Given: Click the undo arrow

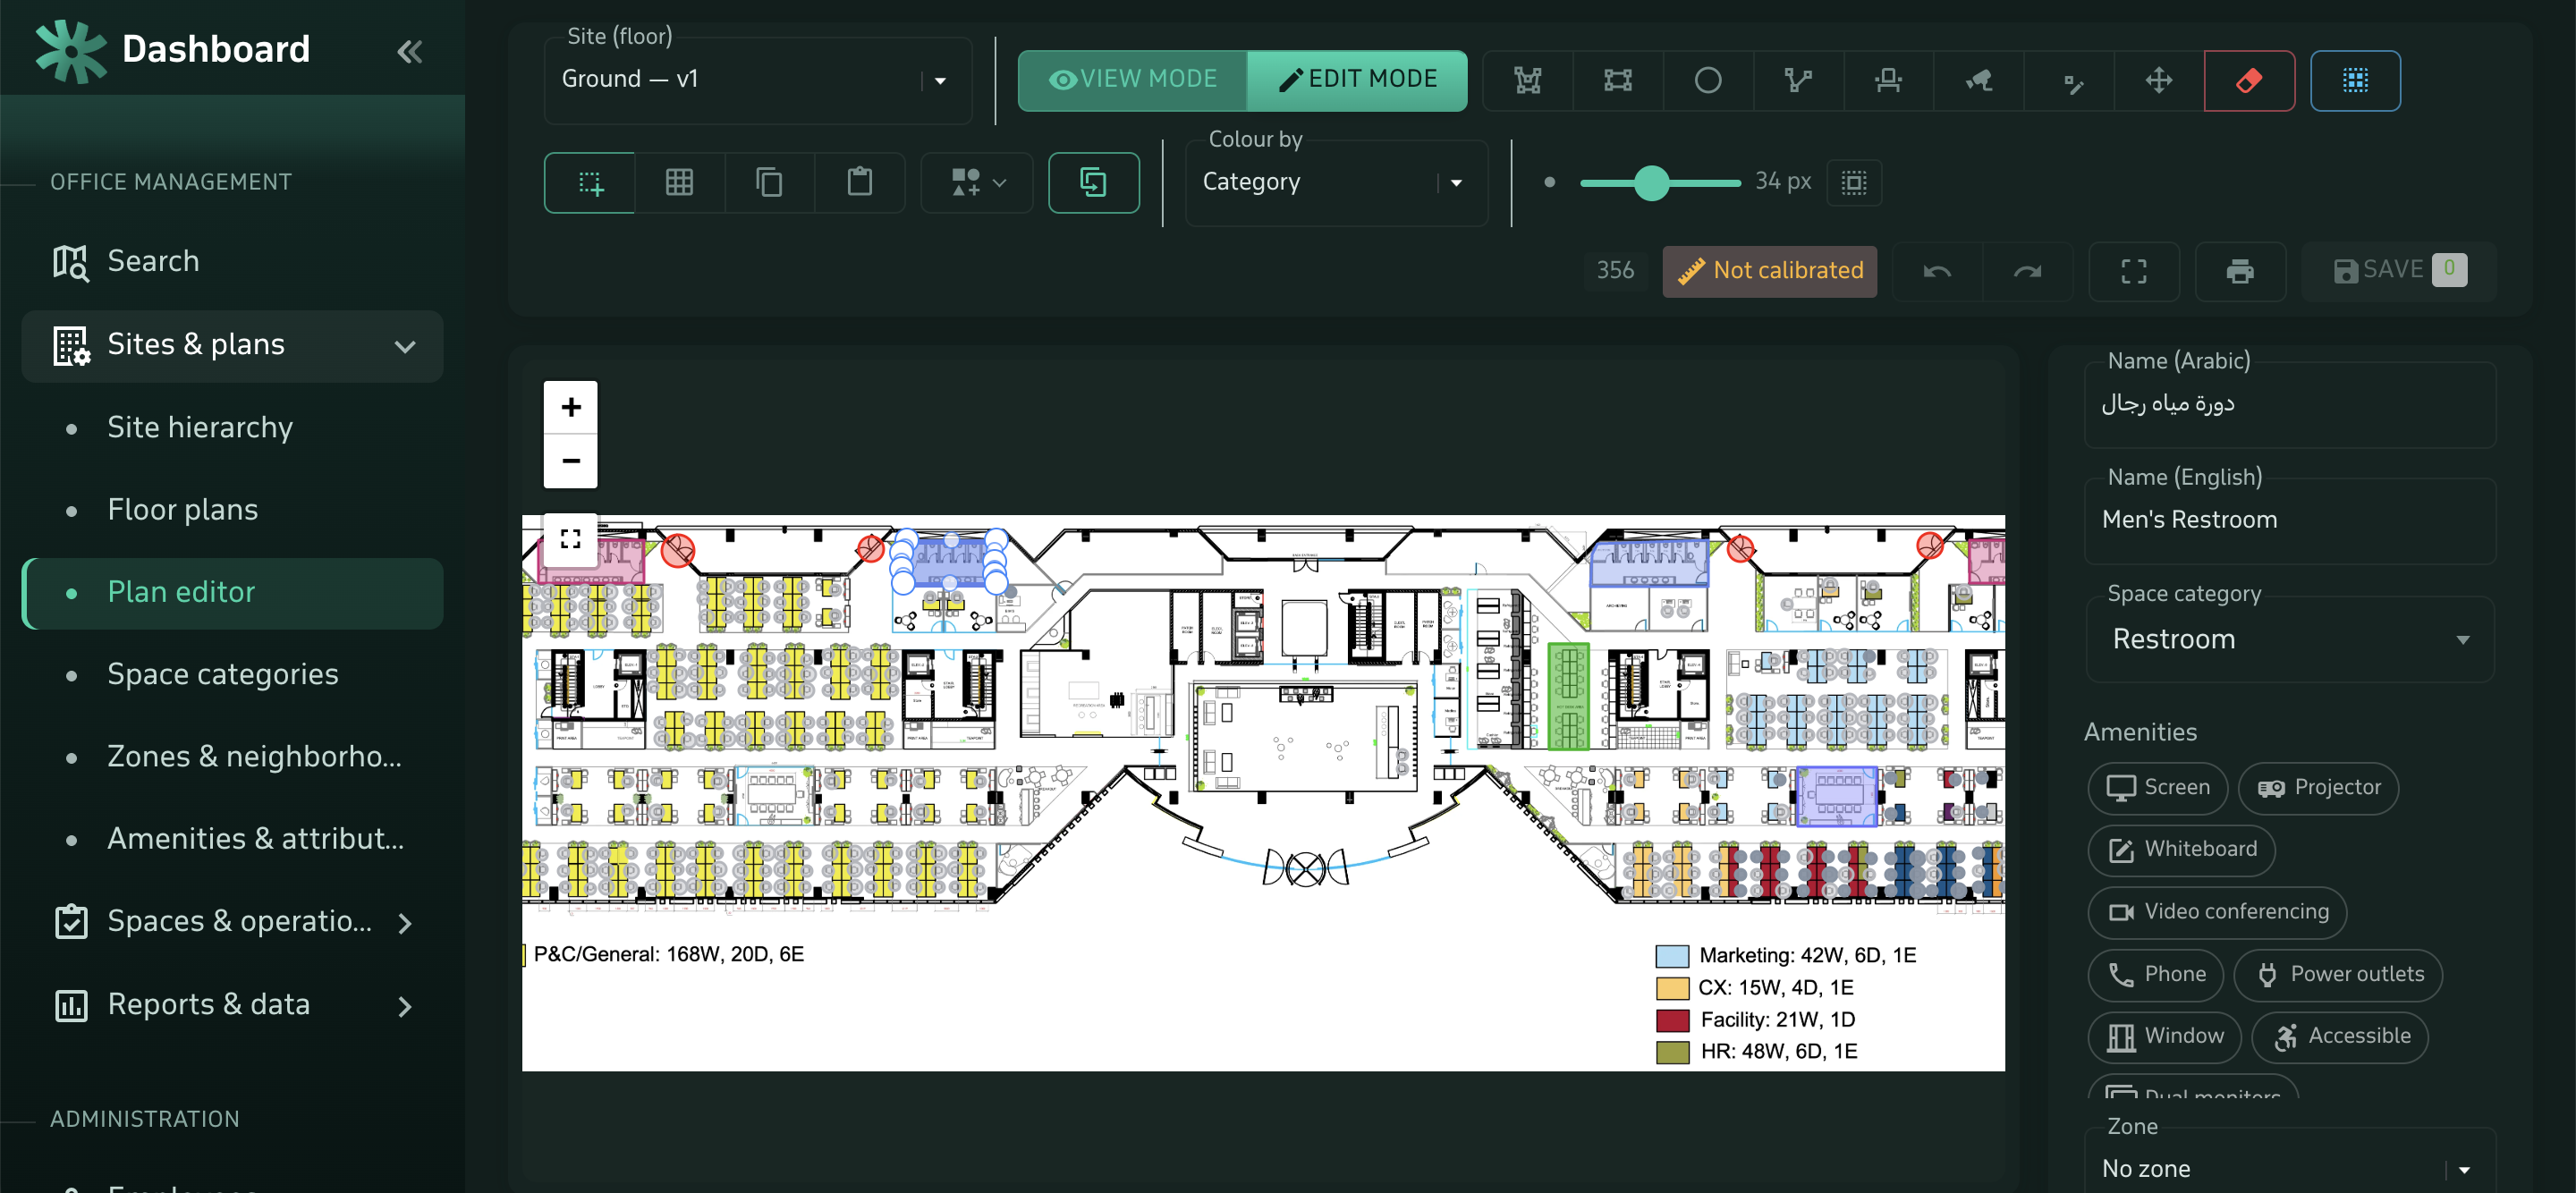Looking at the screenshot, I should tap(1937, 271).
